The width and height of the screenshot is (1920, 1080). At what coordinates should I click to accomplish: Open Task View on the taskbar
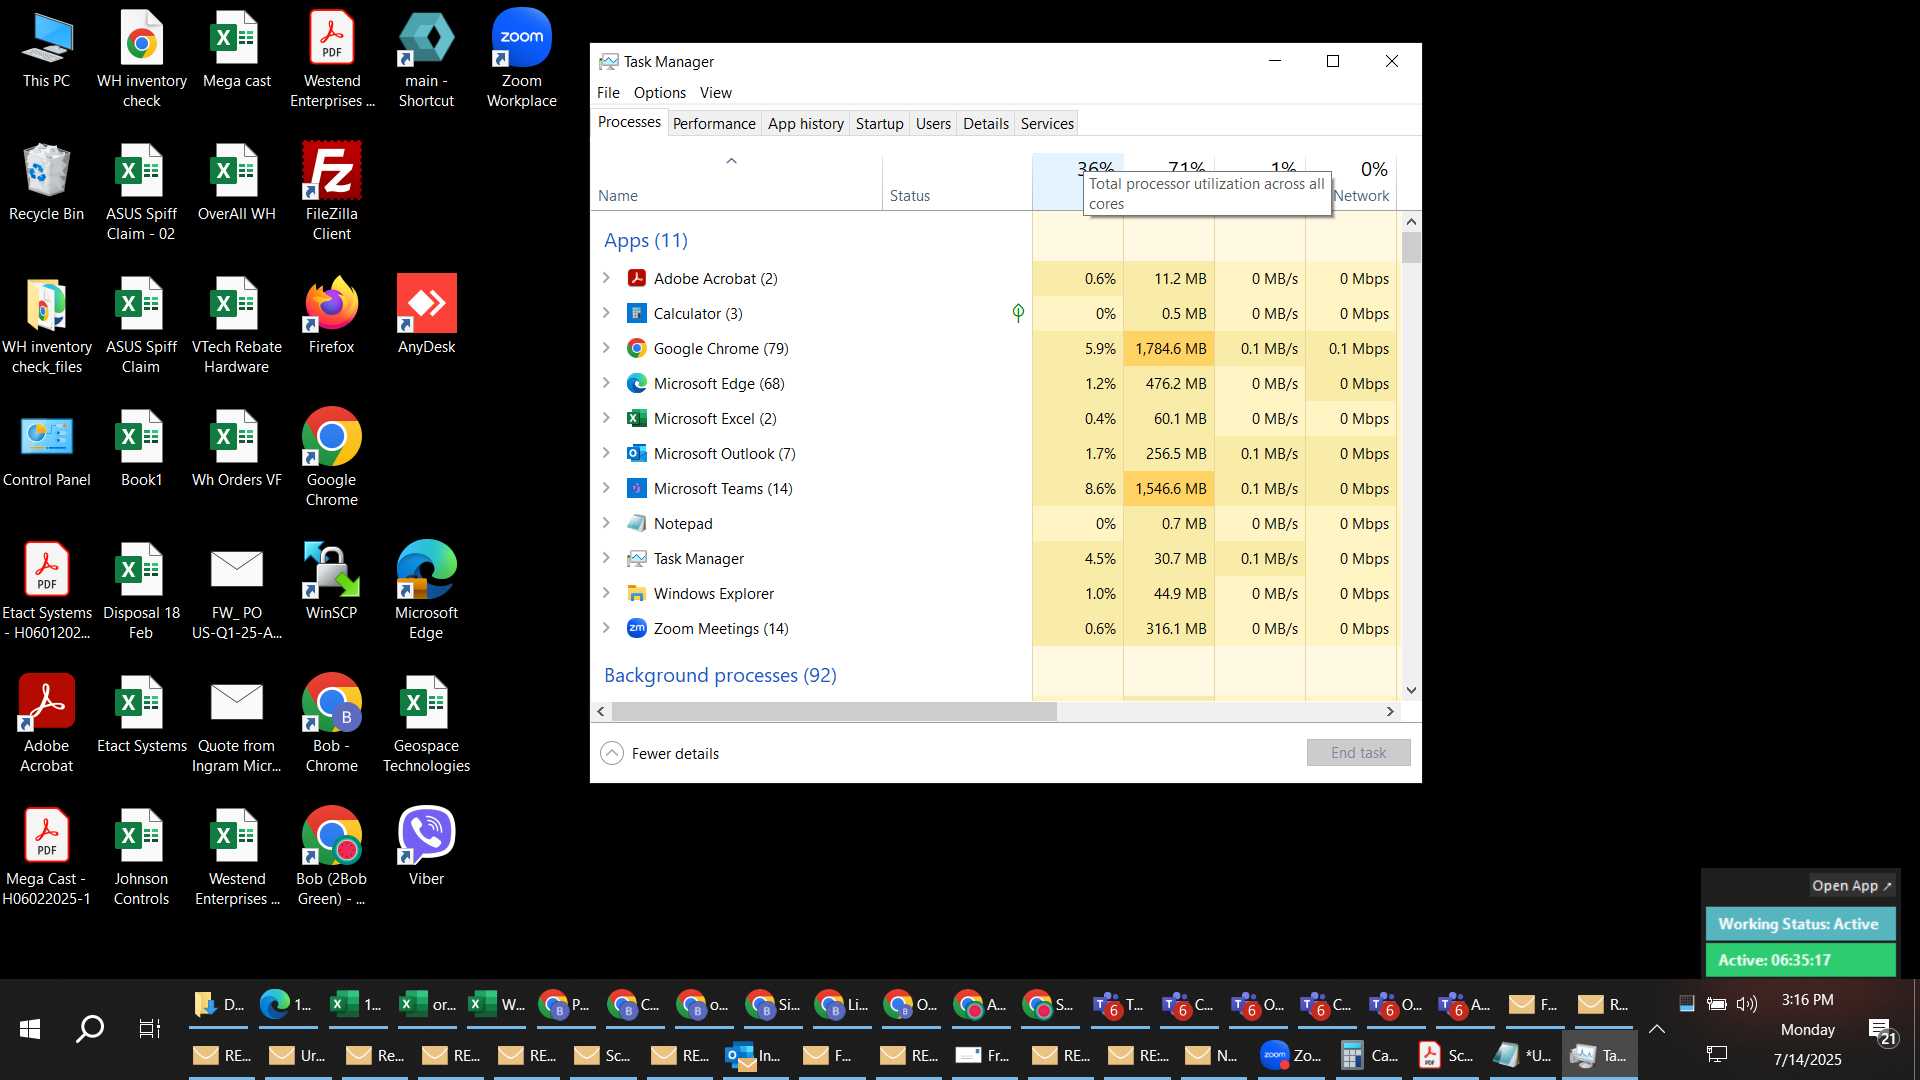pyautogui.click(x=149, y=1028)
